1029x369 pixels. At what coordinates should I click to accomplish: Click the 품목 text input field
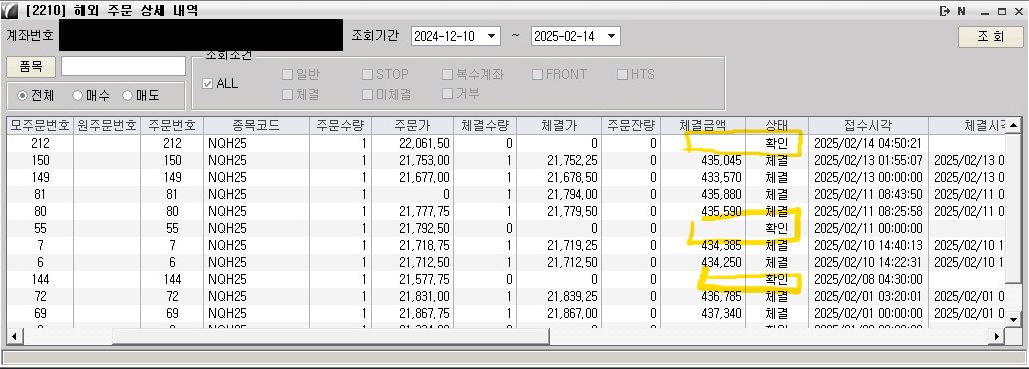[x=123, y=67]
